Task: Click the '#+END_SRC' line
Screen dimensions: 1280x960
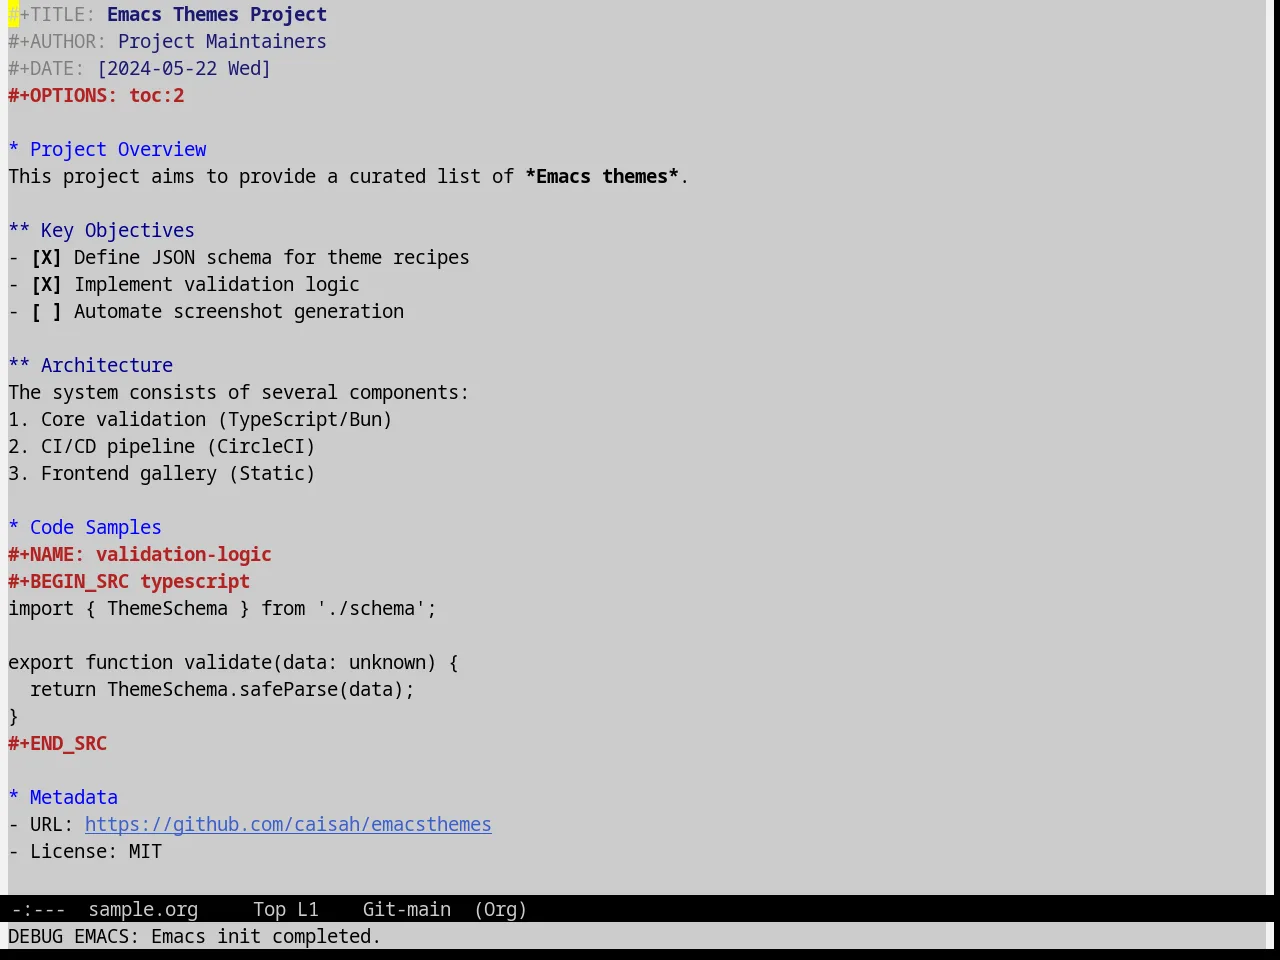Action: coord(58,744)
